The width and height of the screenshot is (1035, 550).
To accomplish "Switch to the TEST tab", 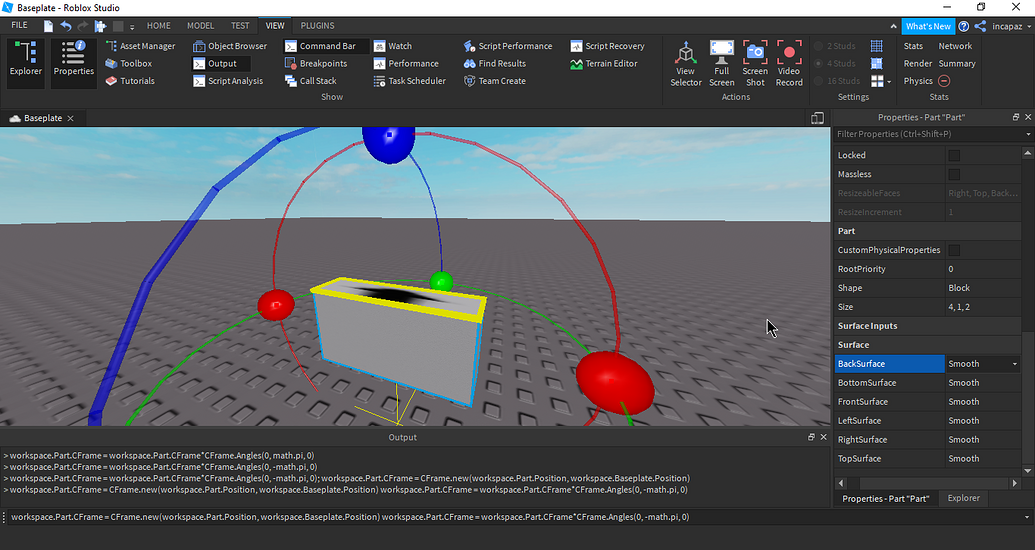I will point(240,26).
